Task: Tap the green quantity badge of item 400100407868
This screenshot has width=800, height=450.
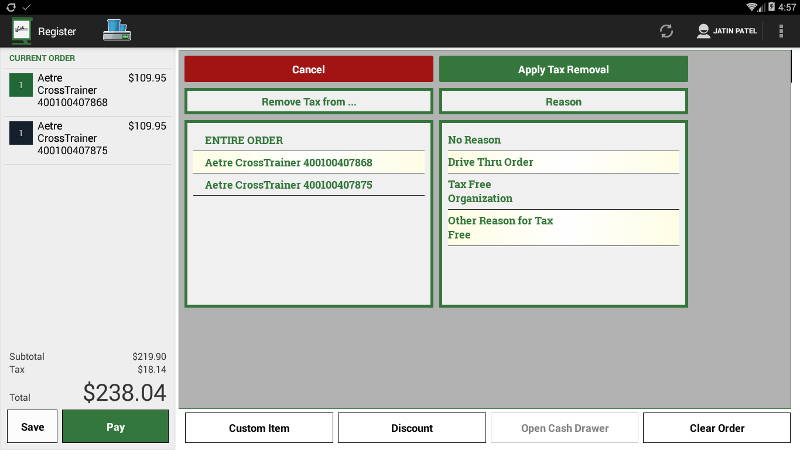Action: [x=21, y=85]
